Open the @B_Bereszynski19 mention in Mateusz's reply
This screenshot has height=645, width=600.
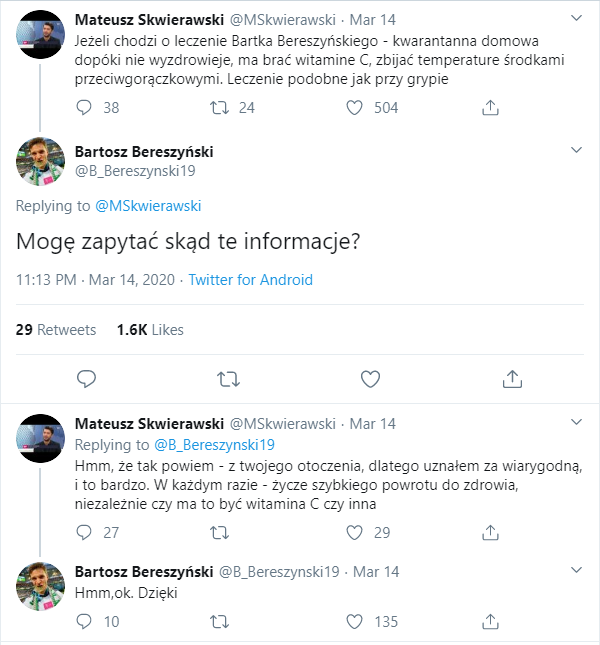tap(213, 444)
